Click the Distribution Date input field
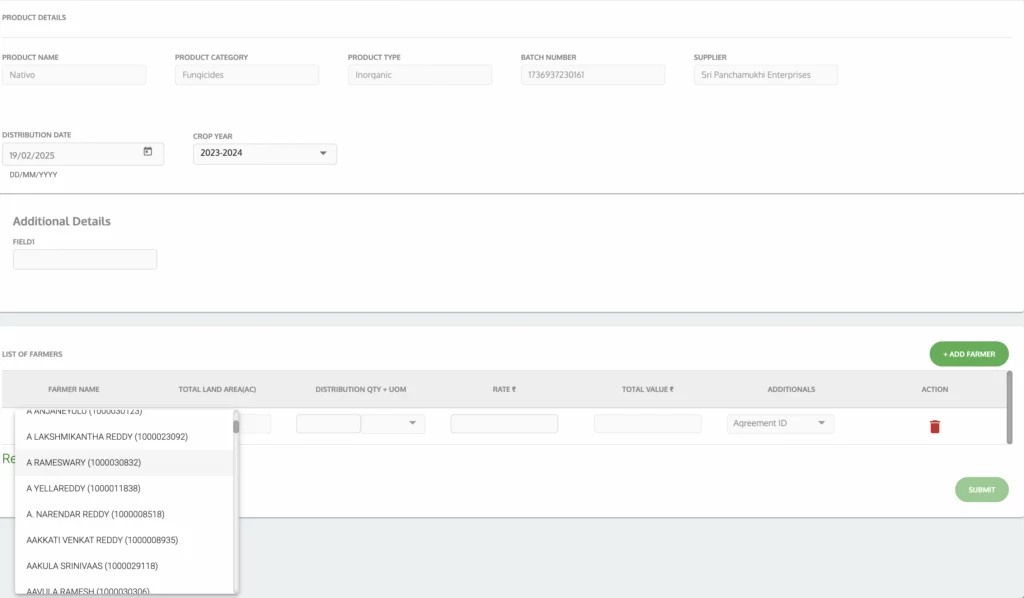 83,155
